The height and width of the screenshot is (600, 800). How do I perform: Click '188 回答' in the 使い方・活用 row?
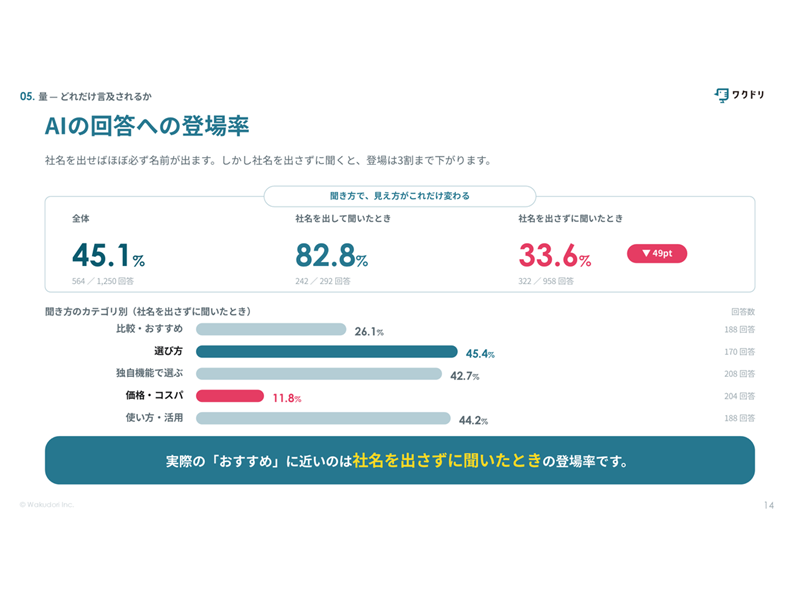click(740, 418)
